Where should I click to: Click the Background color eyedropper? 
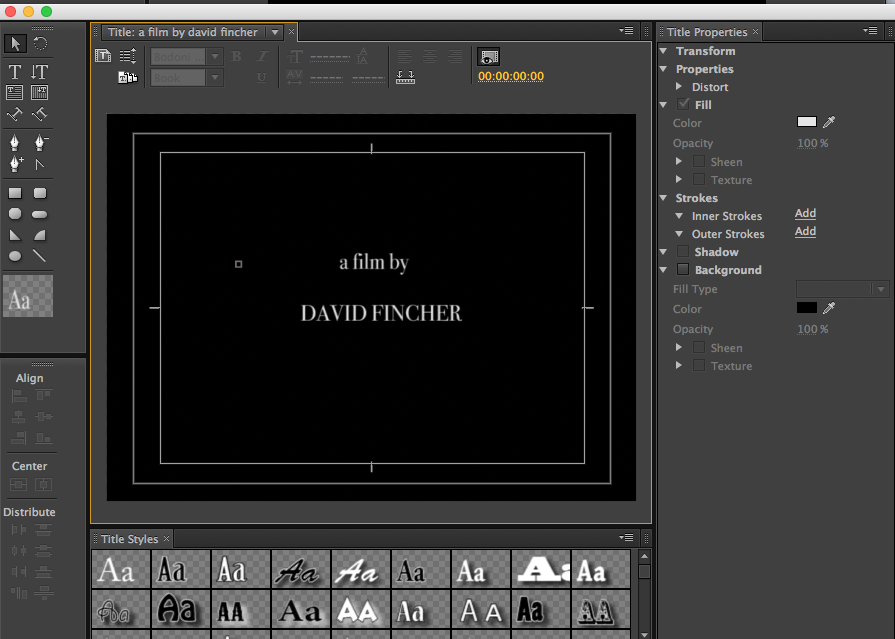829,308
